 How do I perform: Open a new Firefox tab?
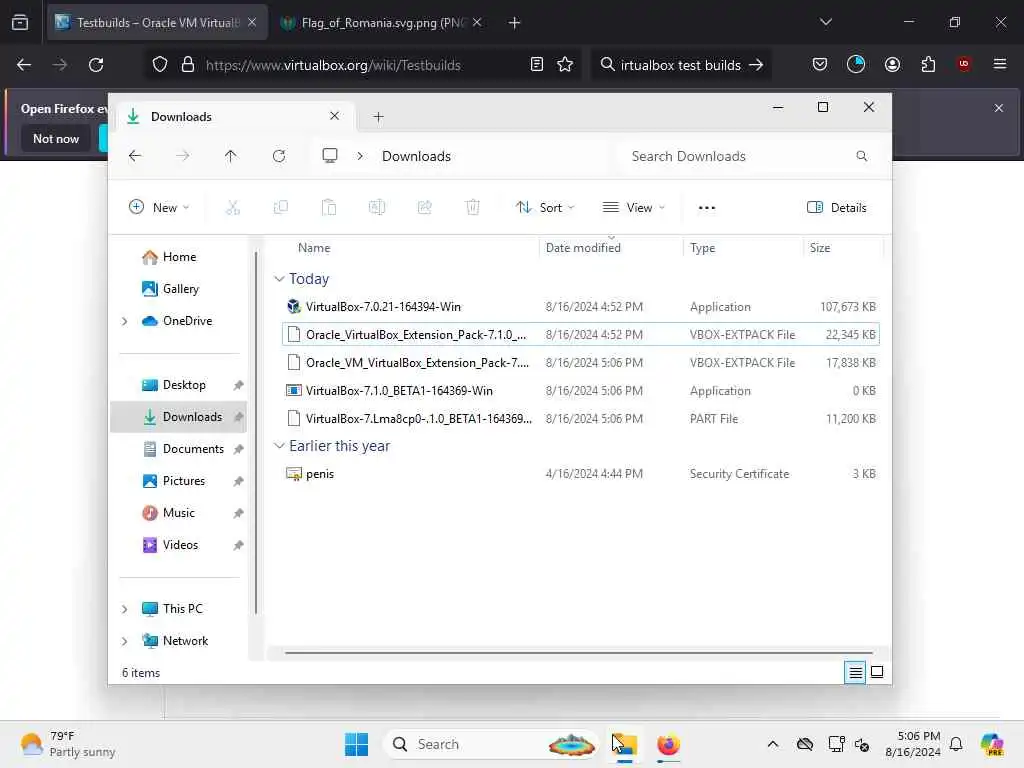click(515, 23)
